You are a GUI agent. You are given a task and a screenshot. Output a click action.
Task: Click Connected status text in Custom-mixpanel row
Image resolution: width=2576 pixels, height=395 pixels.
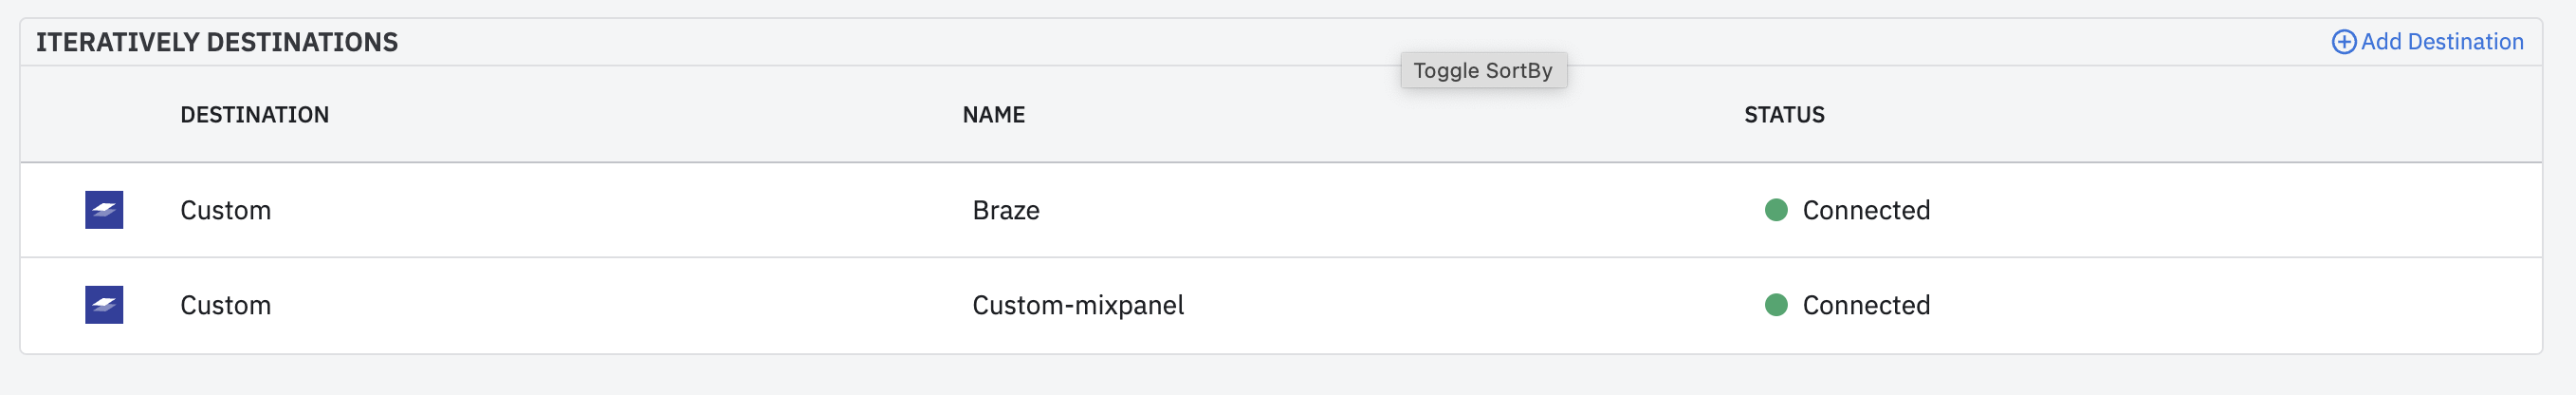1866,305
